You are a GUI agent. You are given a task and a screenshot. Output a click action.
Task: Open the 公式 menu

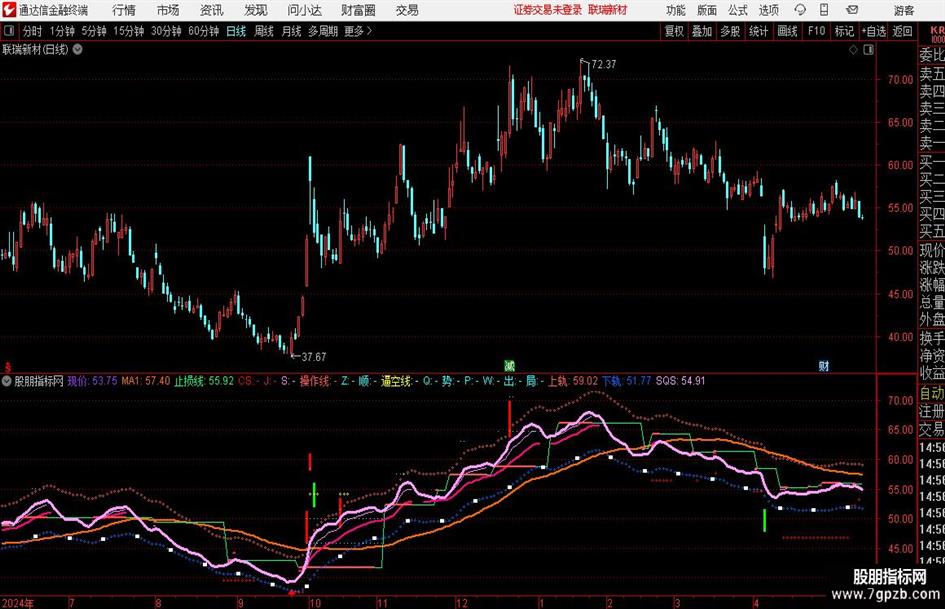737,10
